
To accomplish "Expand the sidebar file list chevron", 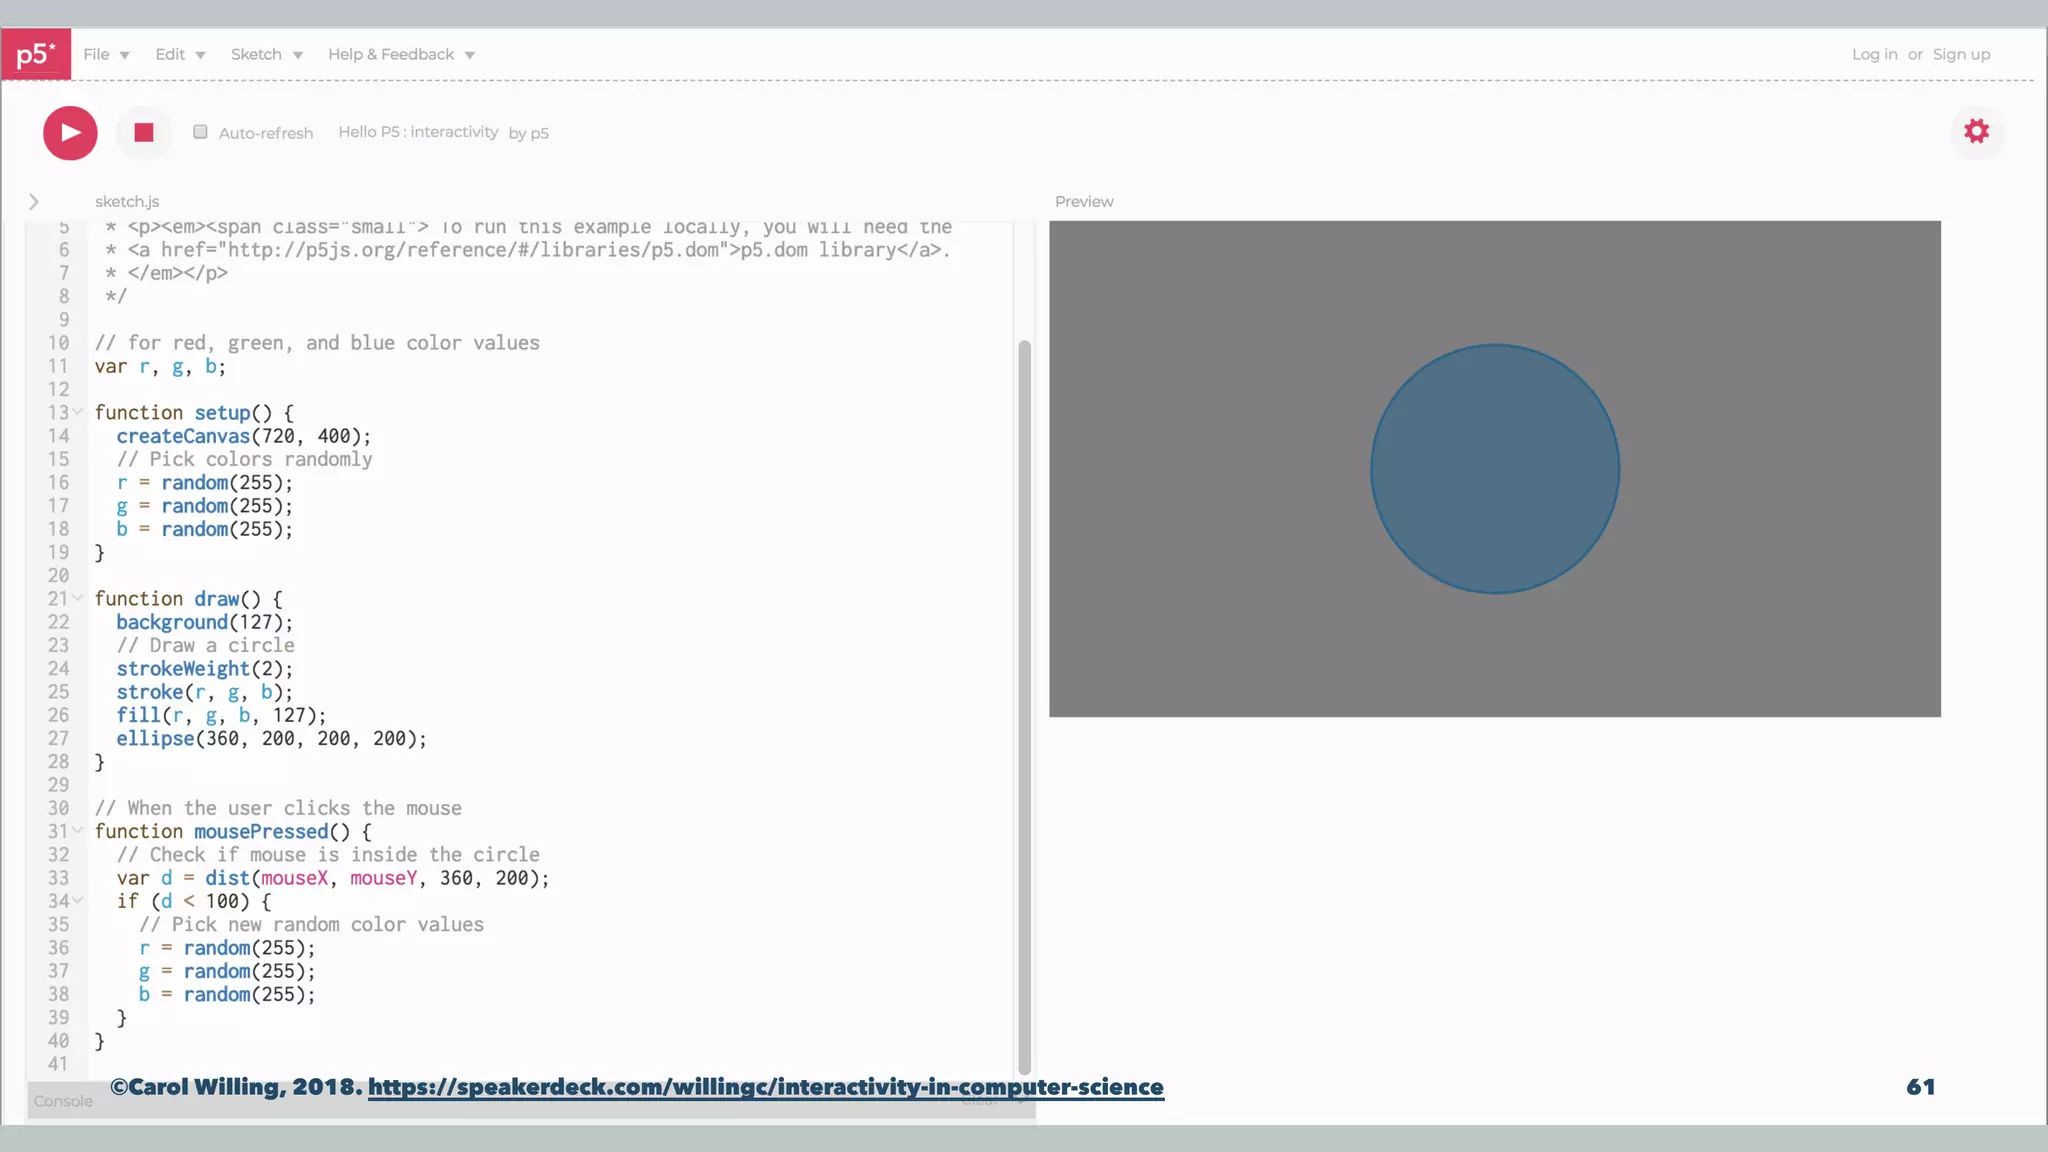I will 34,202.
